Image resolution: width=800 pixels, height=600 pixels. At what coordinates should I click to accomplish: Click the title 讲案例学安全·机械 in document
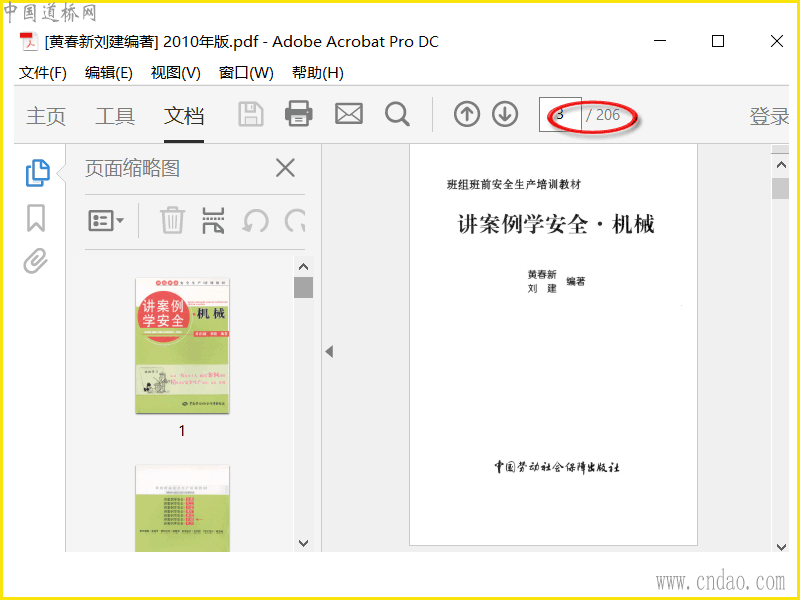[556, 224]
